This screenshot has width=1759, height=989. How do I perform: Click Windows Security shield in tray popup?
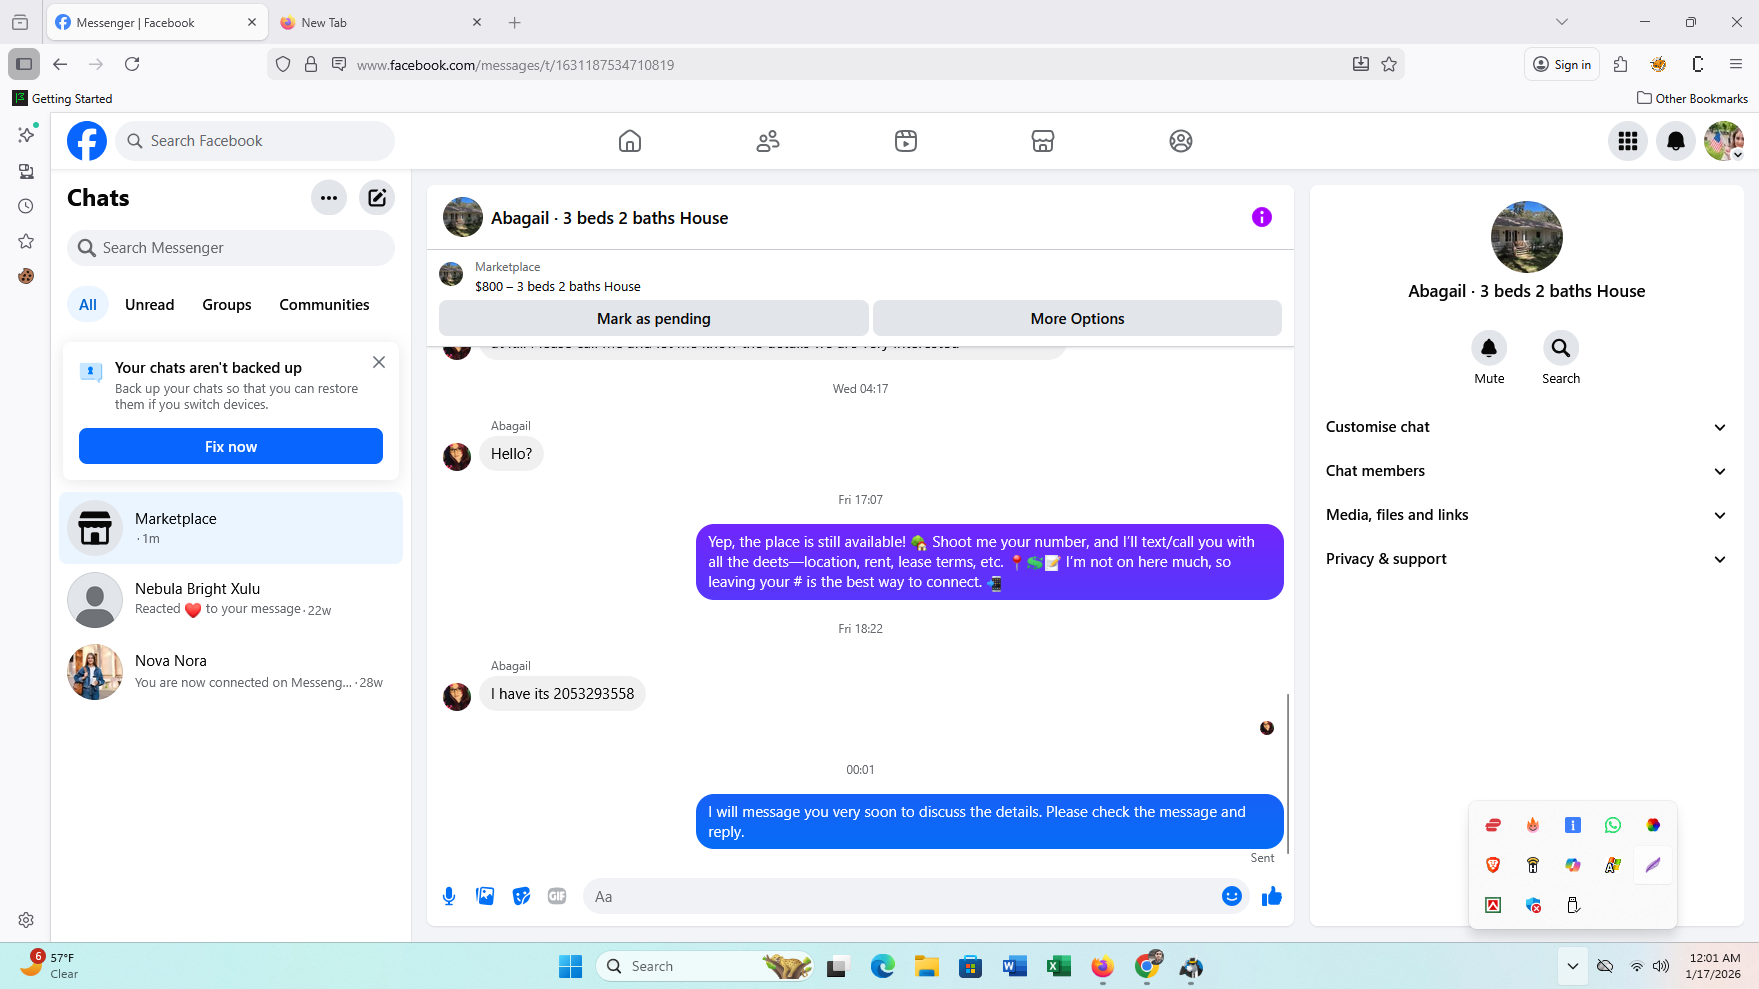coord(1533,905)
